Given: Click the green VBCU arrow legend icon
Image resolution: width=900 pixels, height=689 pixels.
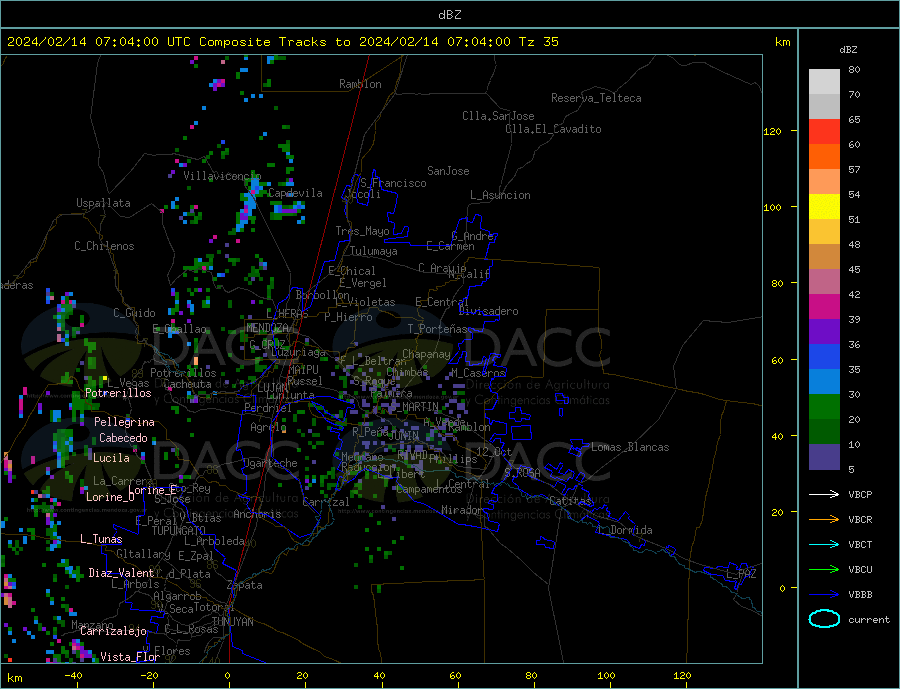Looking at the screenshot, I should (x=824, y=570).
